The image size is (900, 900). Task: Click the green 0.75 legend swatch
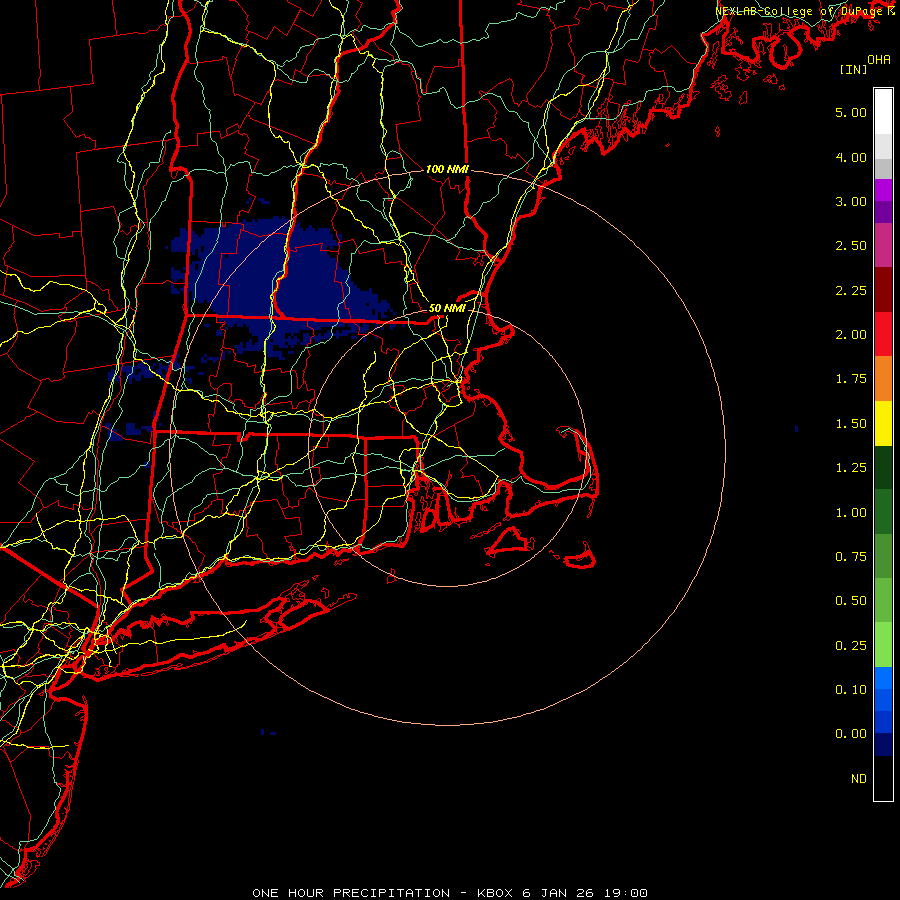(883, 556)
